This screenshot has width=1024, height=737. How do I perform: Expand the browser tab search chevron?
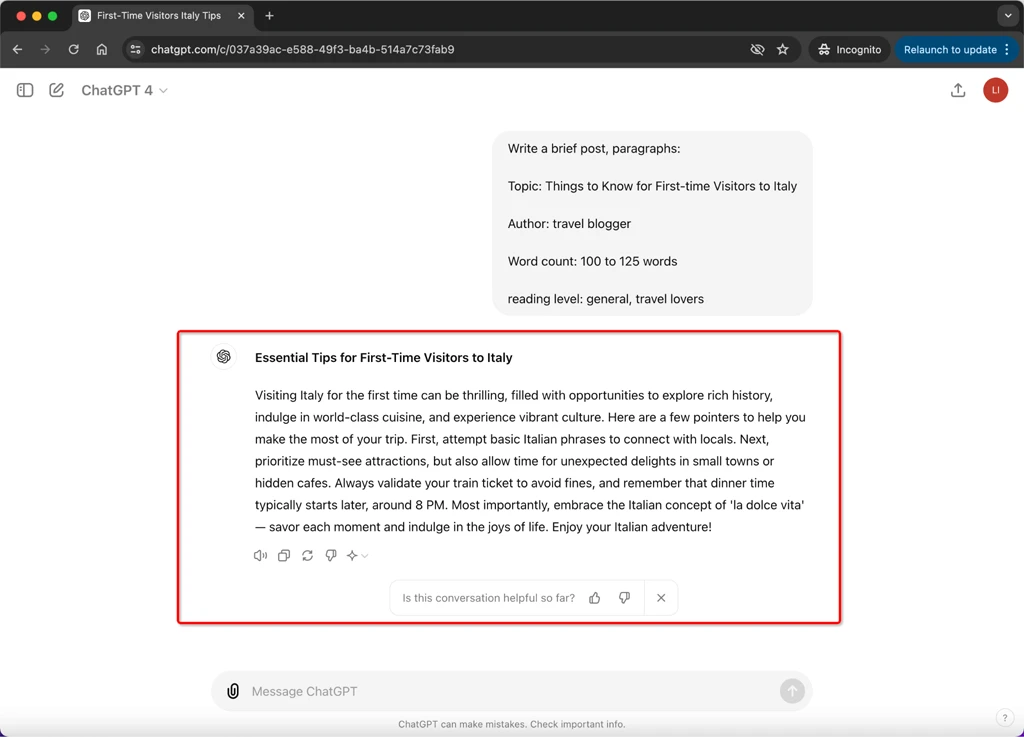[1008, 16]
